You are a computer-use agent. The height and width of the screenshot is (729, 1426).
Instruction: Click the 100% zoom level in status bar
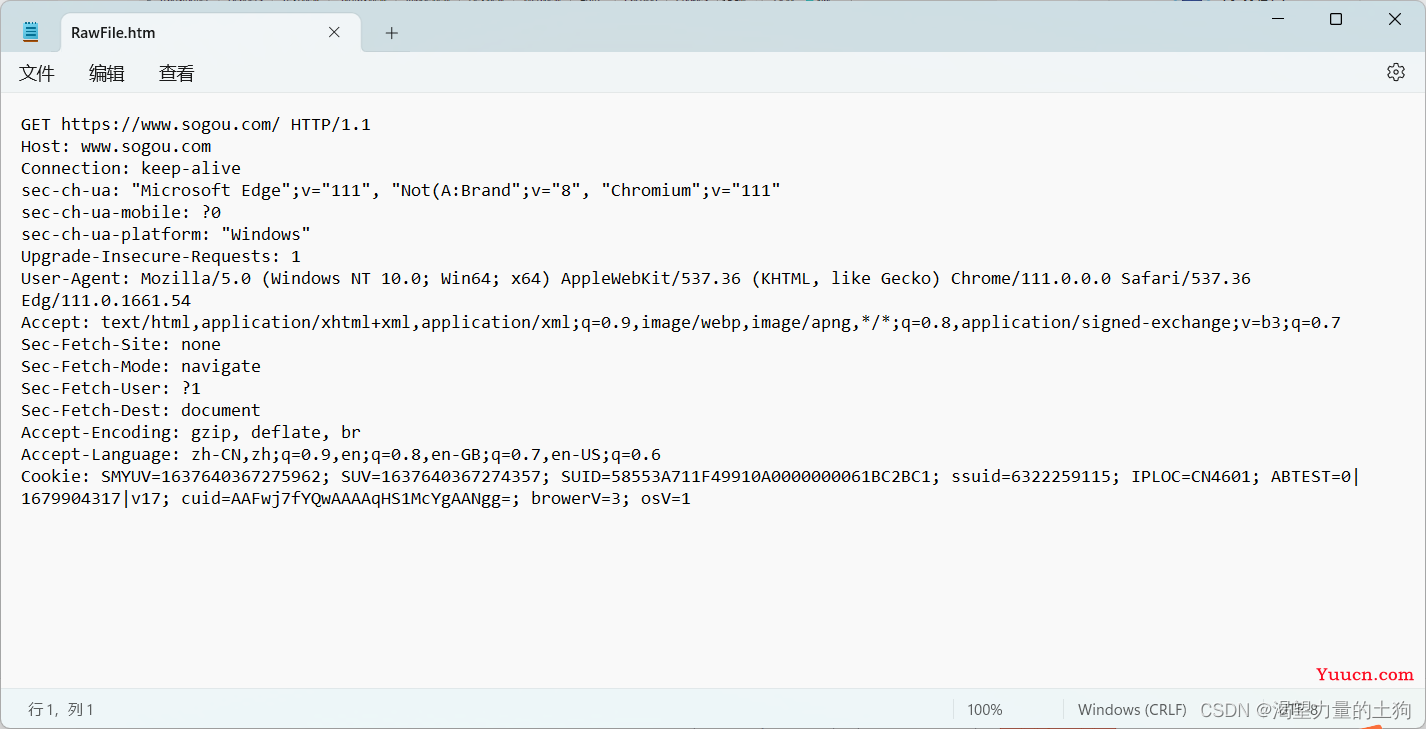point(985,709)
